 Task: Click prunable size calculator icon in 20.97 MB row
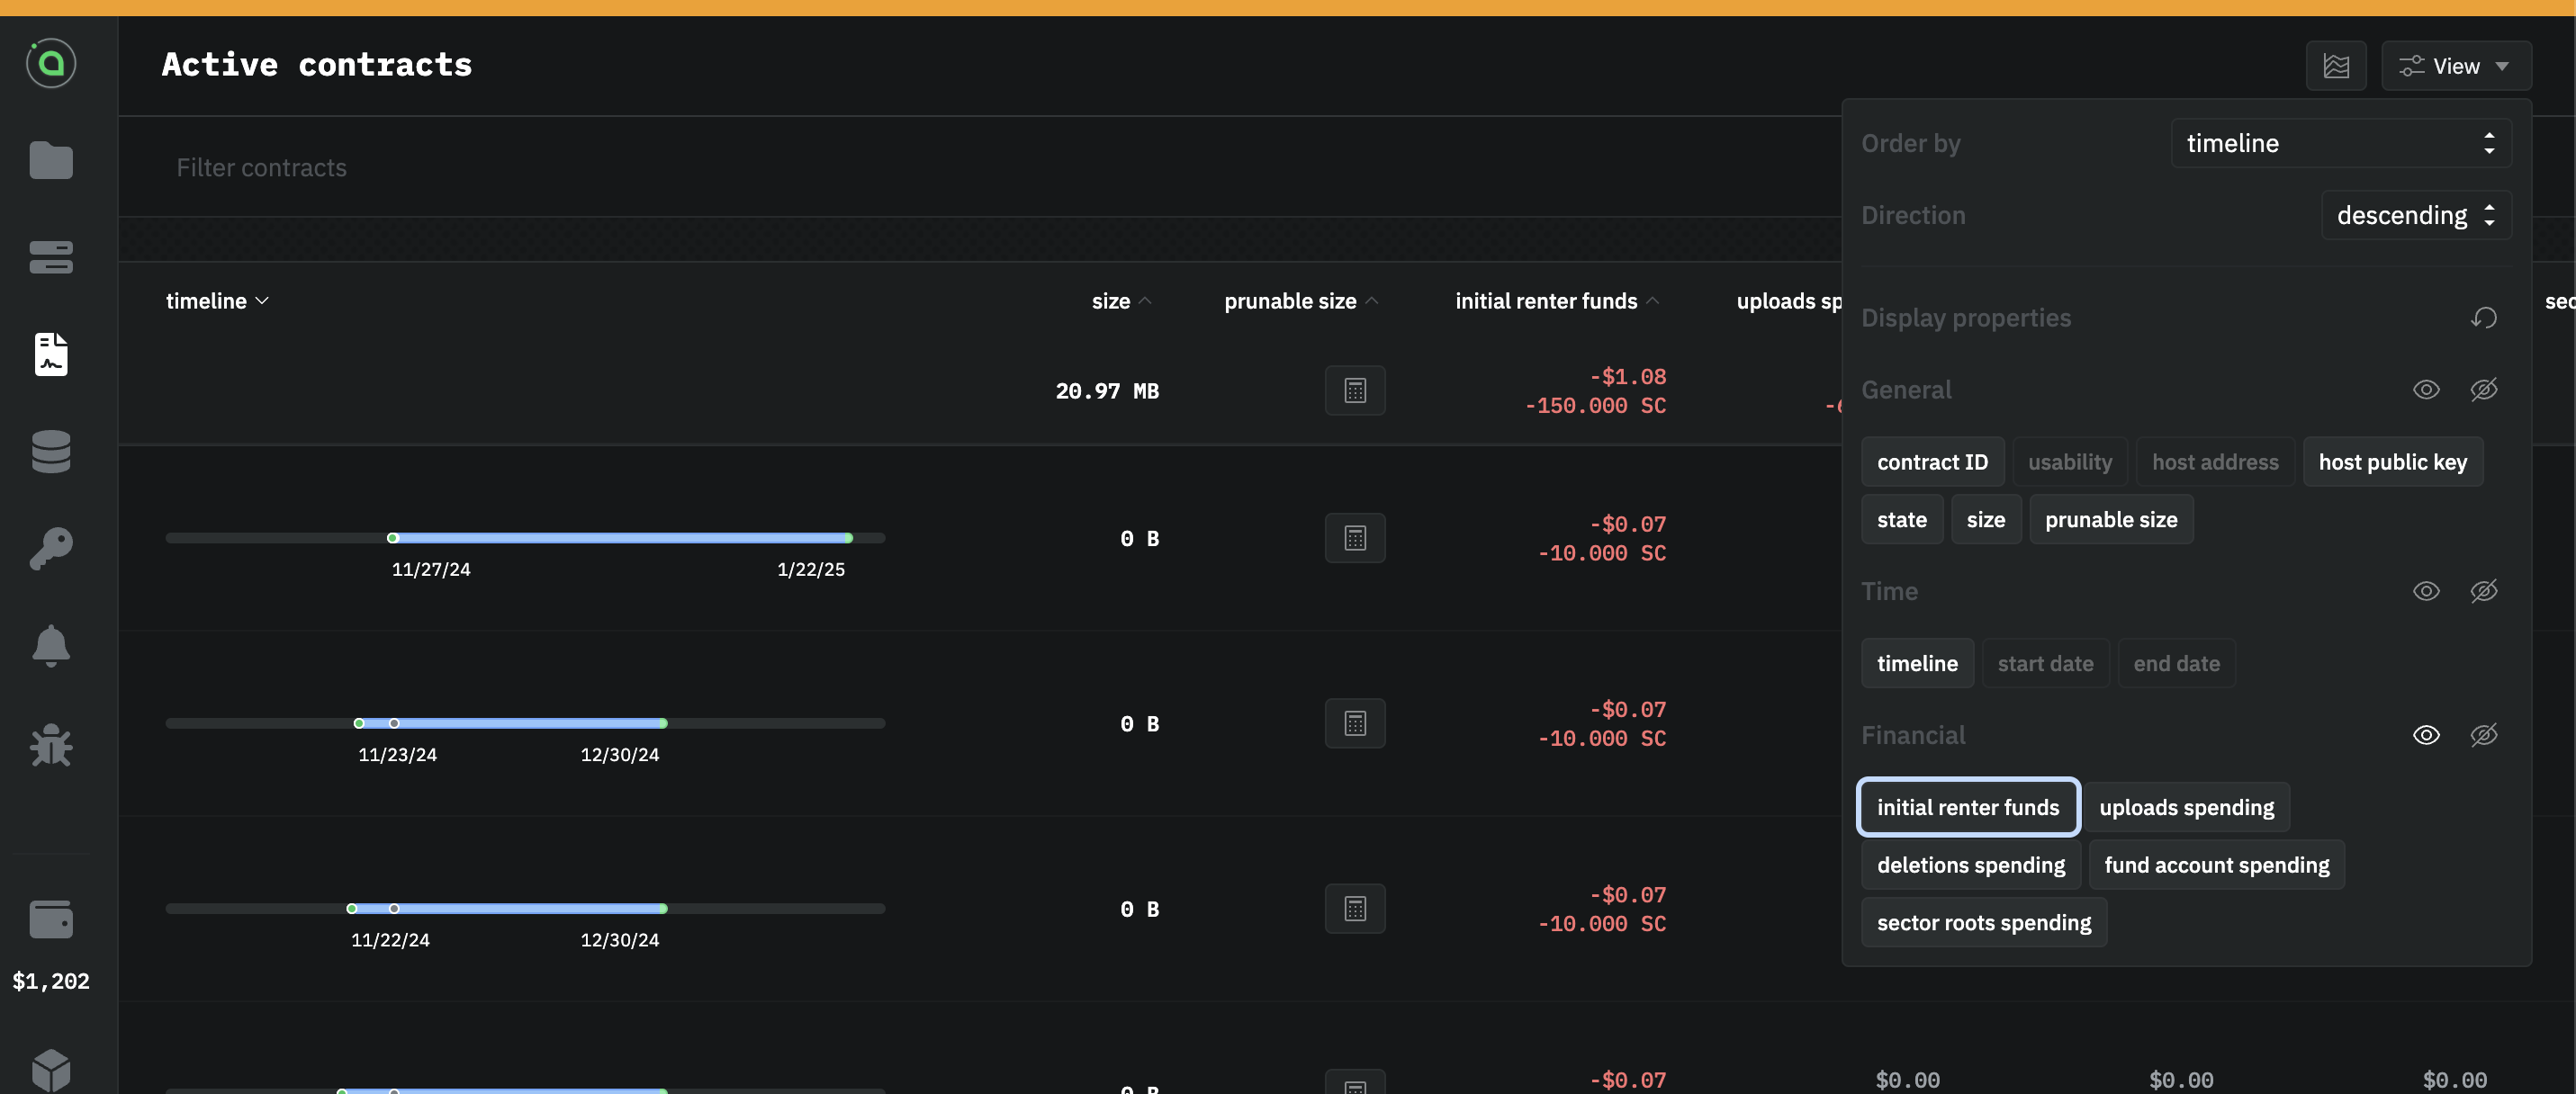tap(1355, 390)
